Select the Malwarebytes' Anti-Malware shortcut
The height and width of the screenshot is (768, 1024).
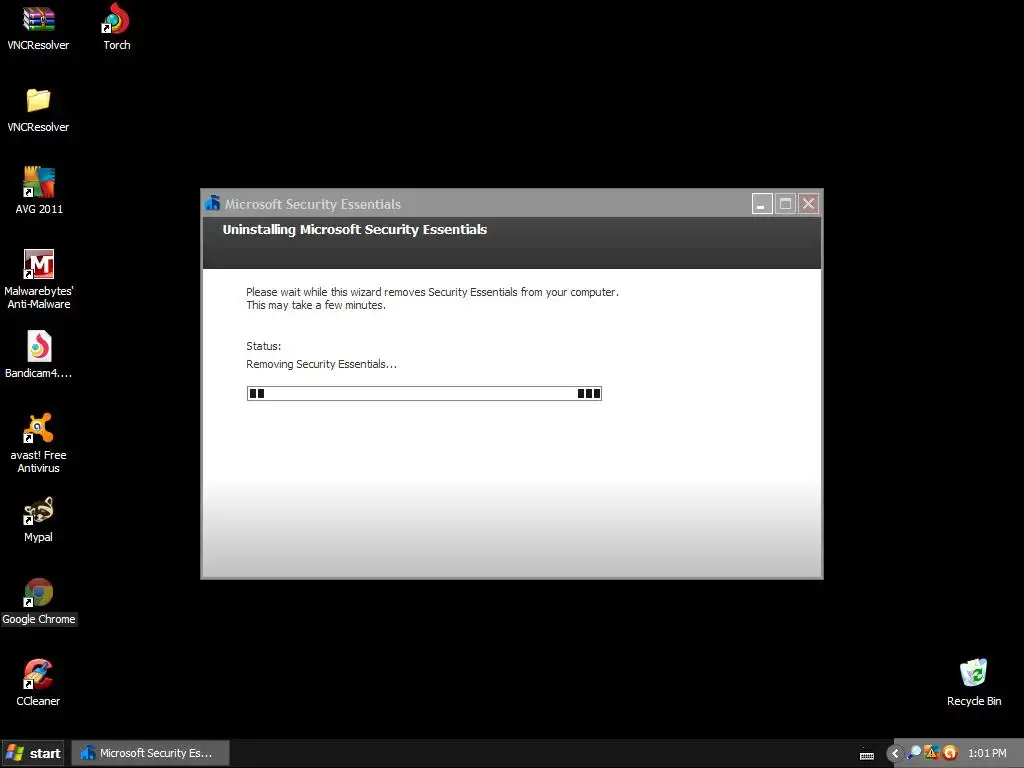click(39, 264)
